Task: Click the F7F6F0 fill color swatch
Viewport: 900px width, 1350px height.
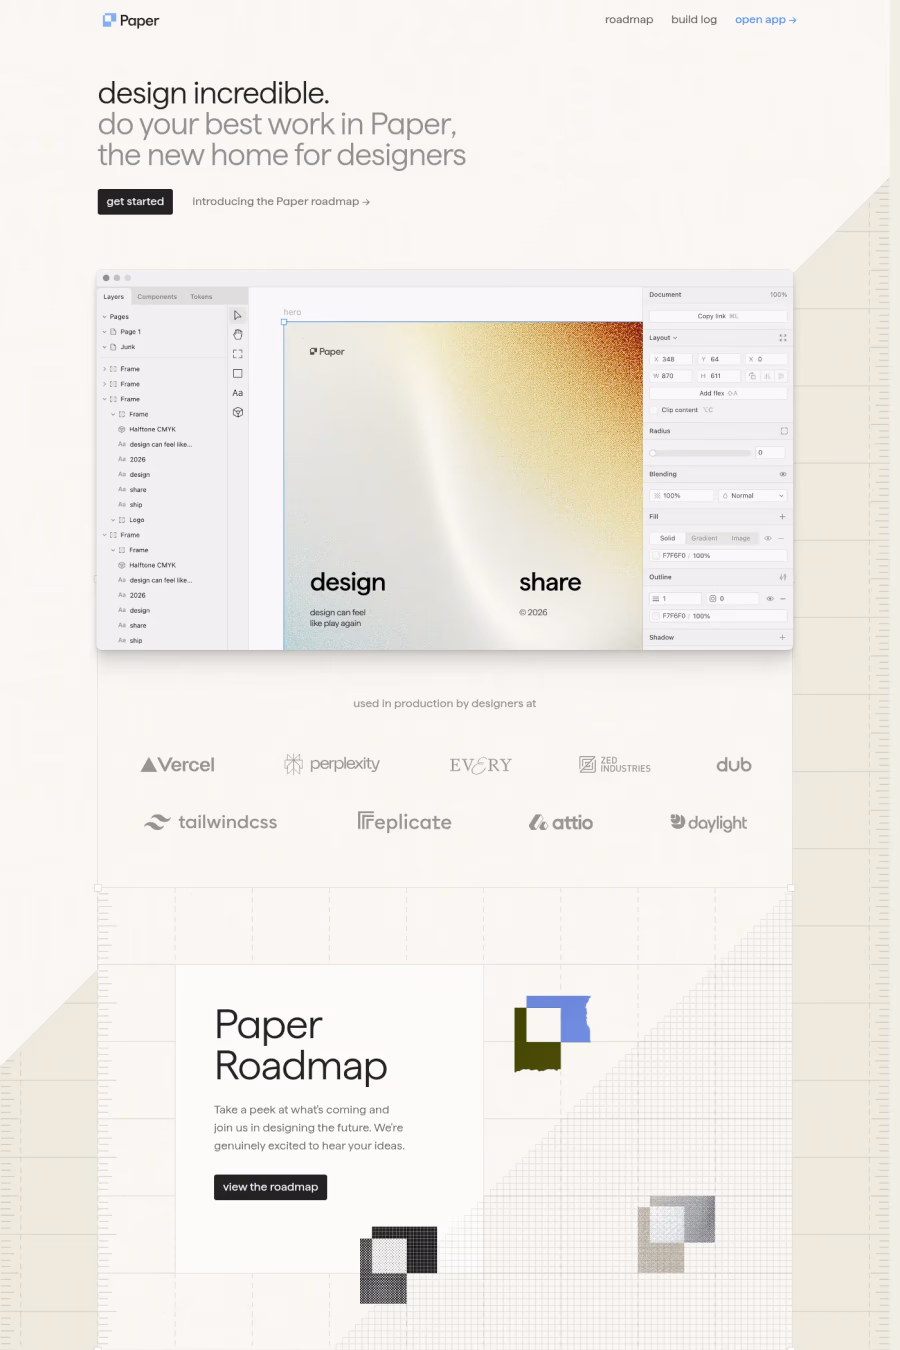Action: pyautogui.click(x=654, y=555)
